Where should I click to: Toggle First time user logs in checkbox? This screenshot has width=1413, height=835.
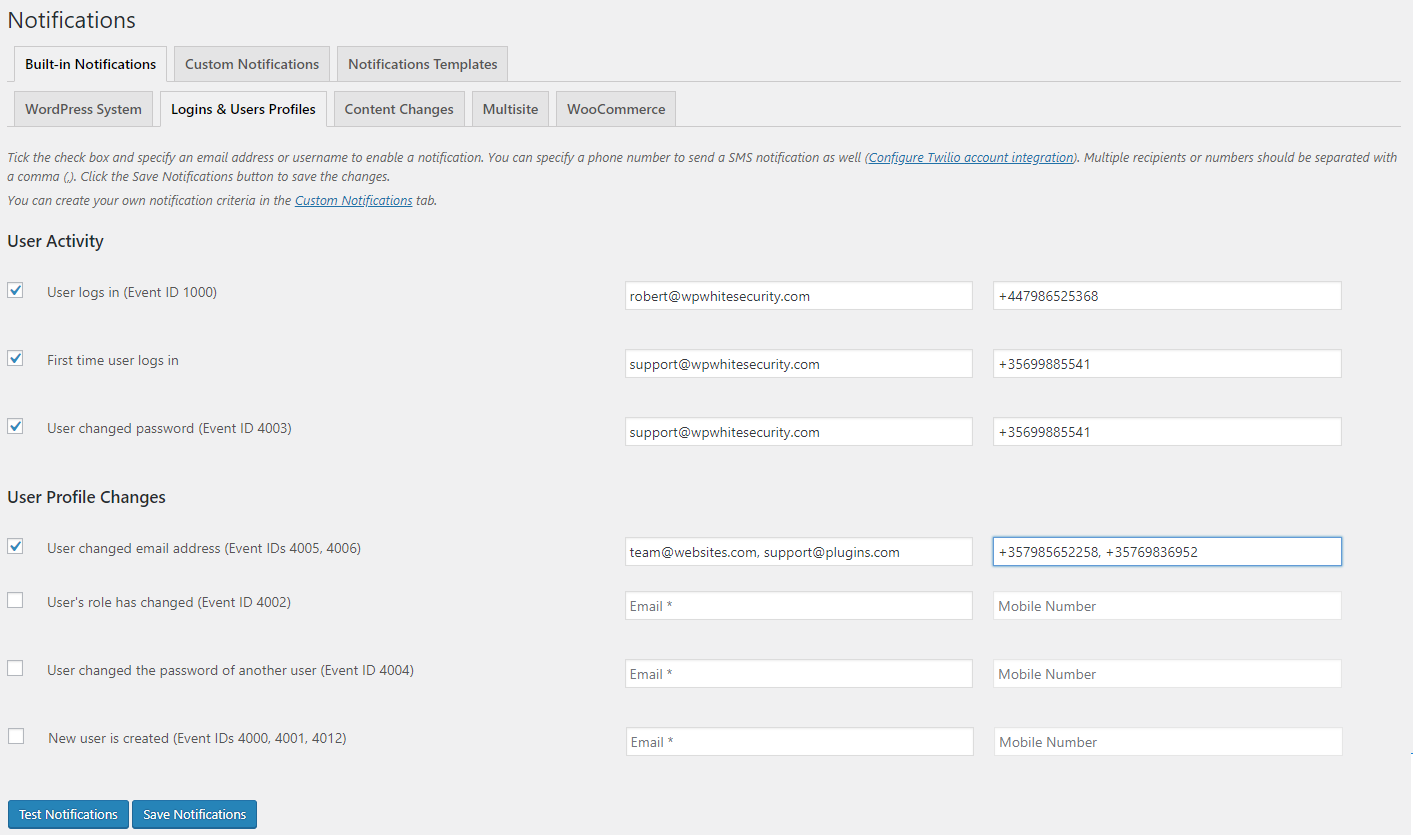click(x=15, y=358)
